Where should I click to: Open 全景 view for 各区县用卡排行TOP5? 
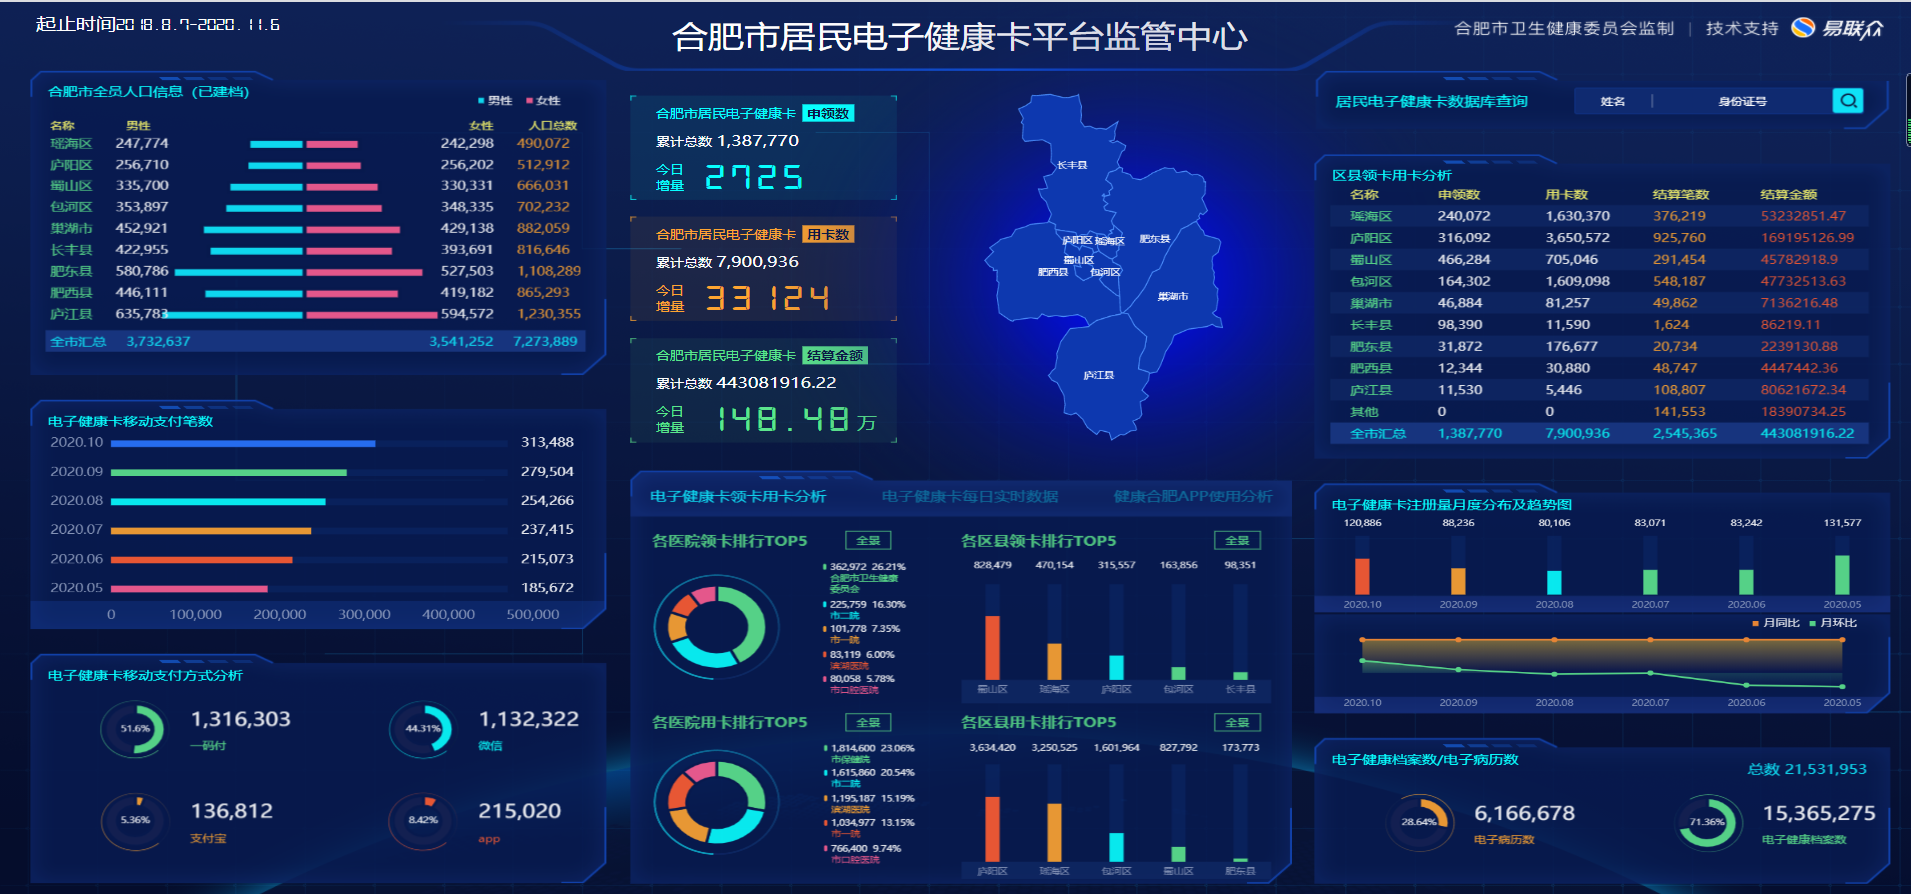(1237, 723)
